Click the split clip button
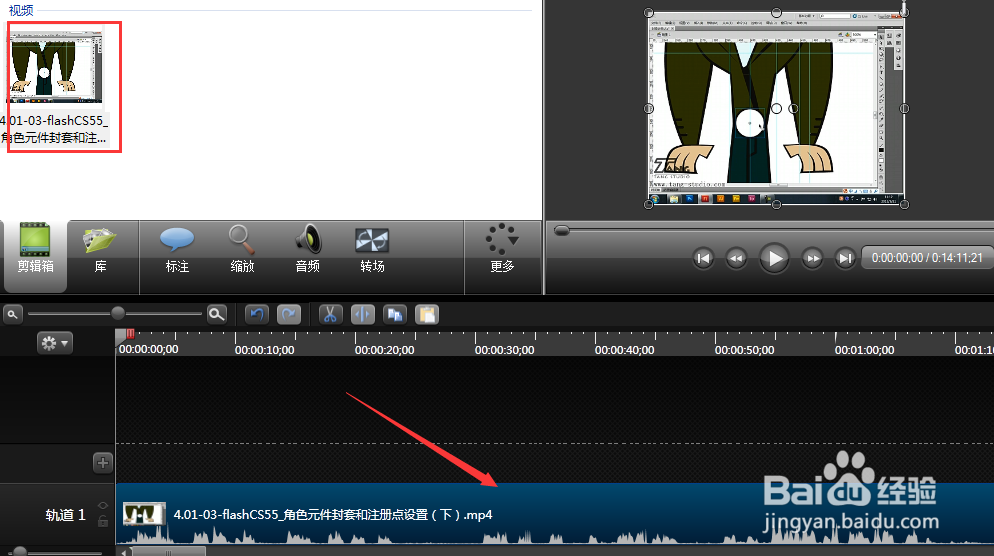Viewport: 994px width, 556px height. (363, 314)
